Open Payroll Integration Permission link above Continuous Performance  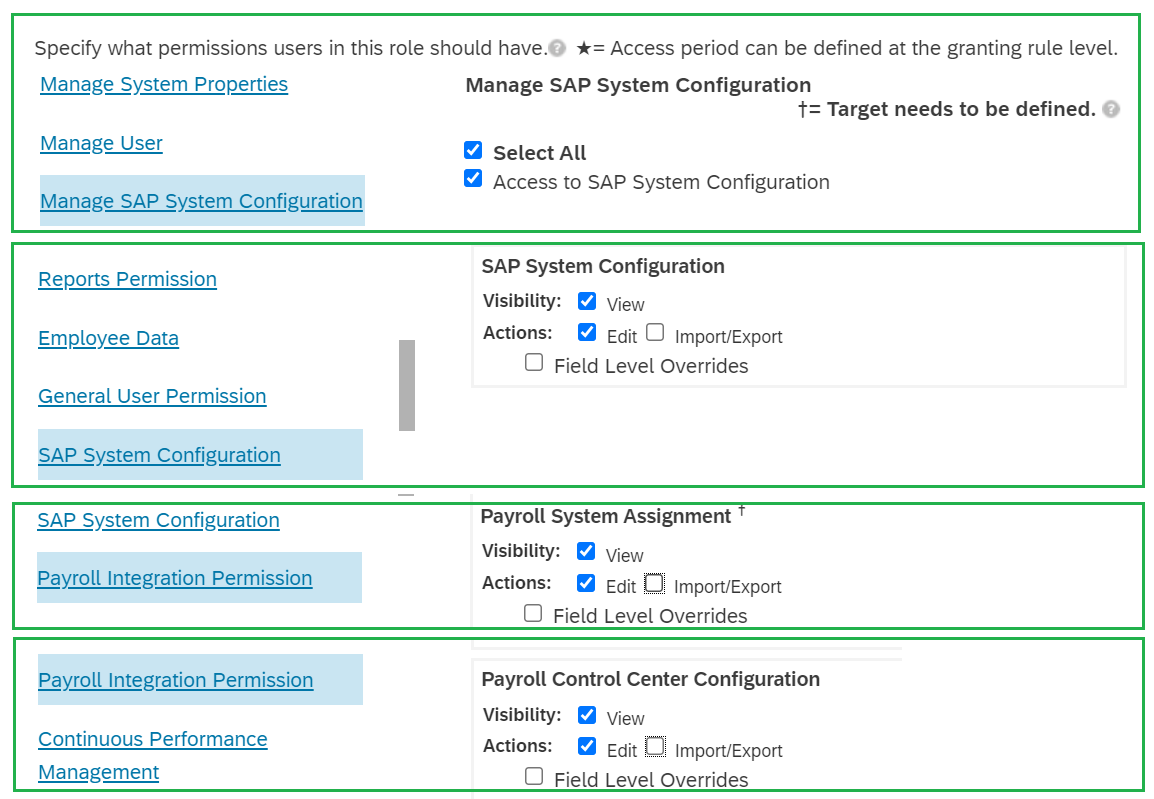pyautogui.click(x=176, y=681)
